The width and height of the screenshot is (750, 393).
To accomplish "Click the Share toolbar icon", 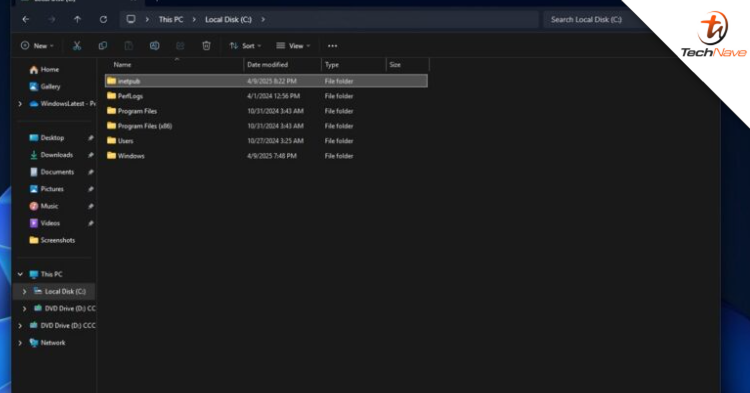I will coord(180,46).
